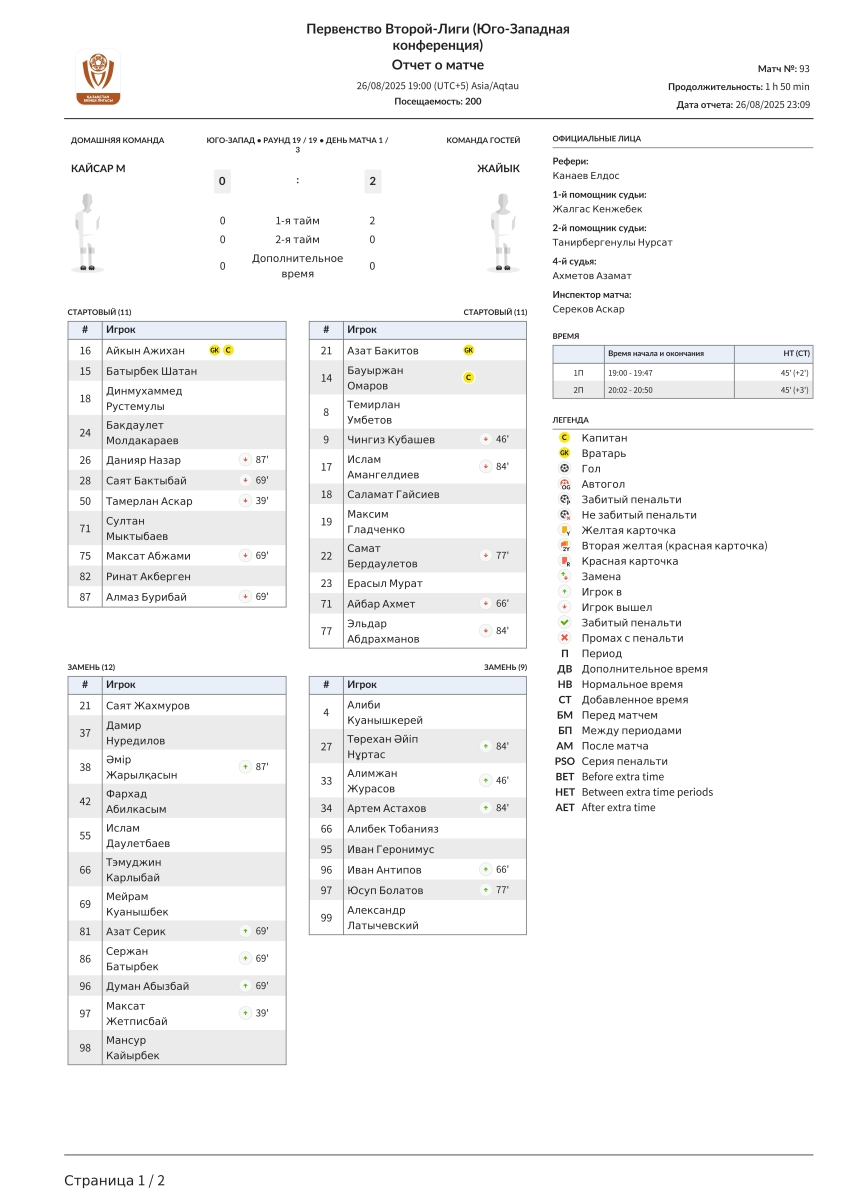Click the yellow card icon in the legend
This screenshot has width=848, height=1200.
click(564, 530)
